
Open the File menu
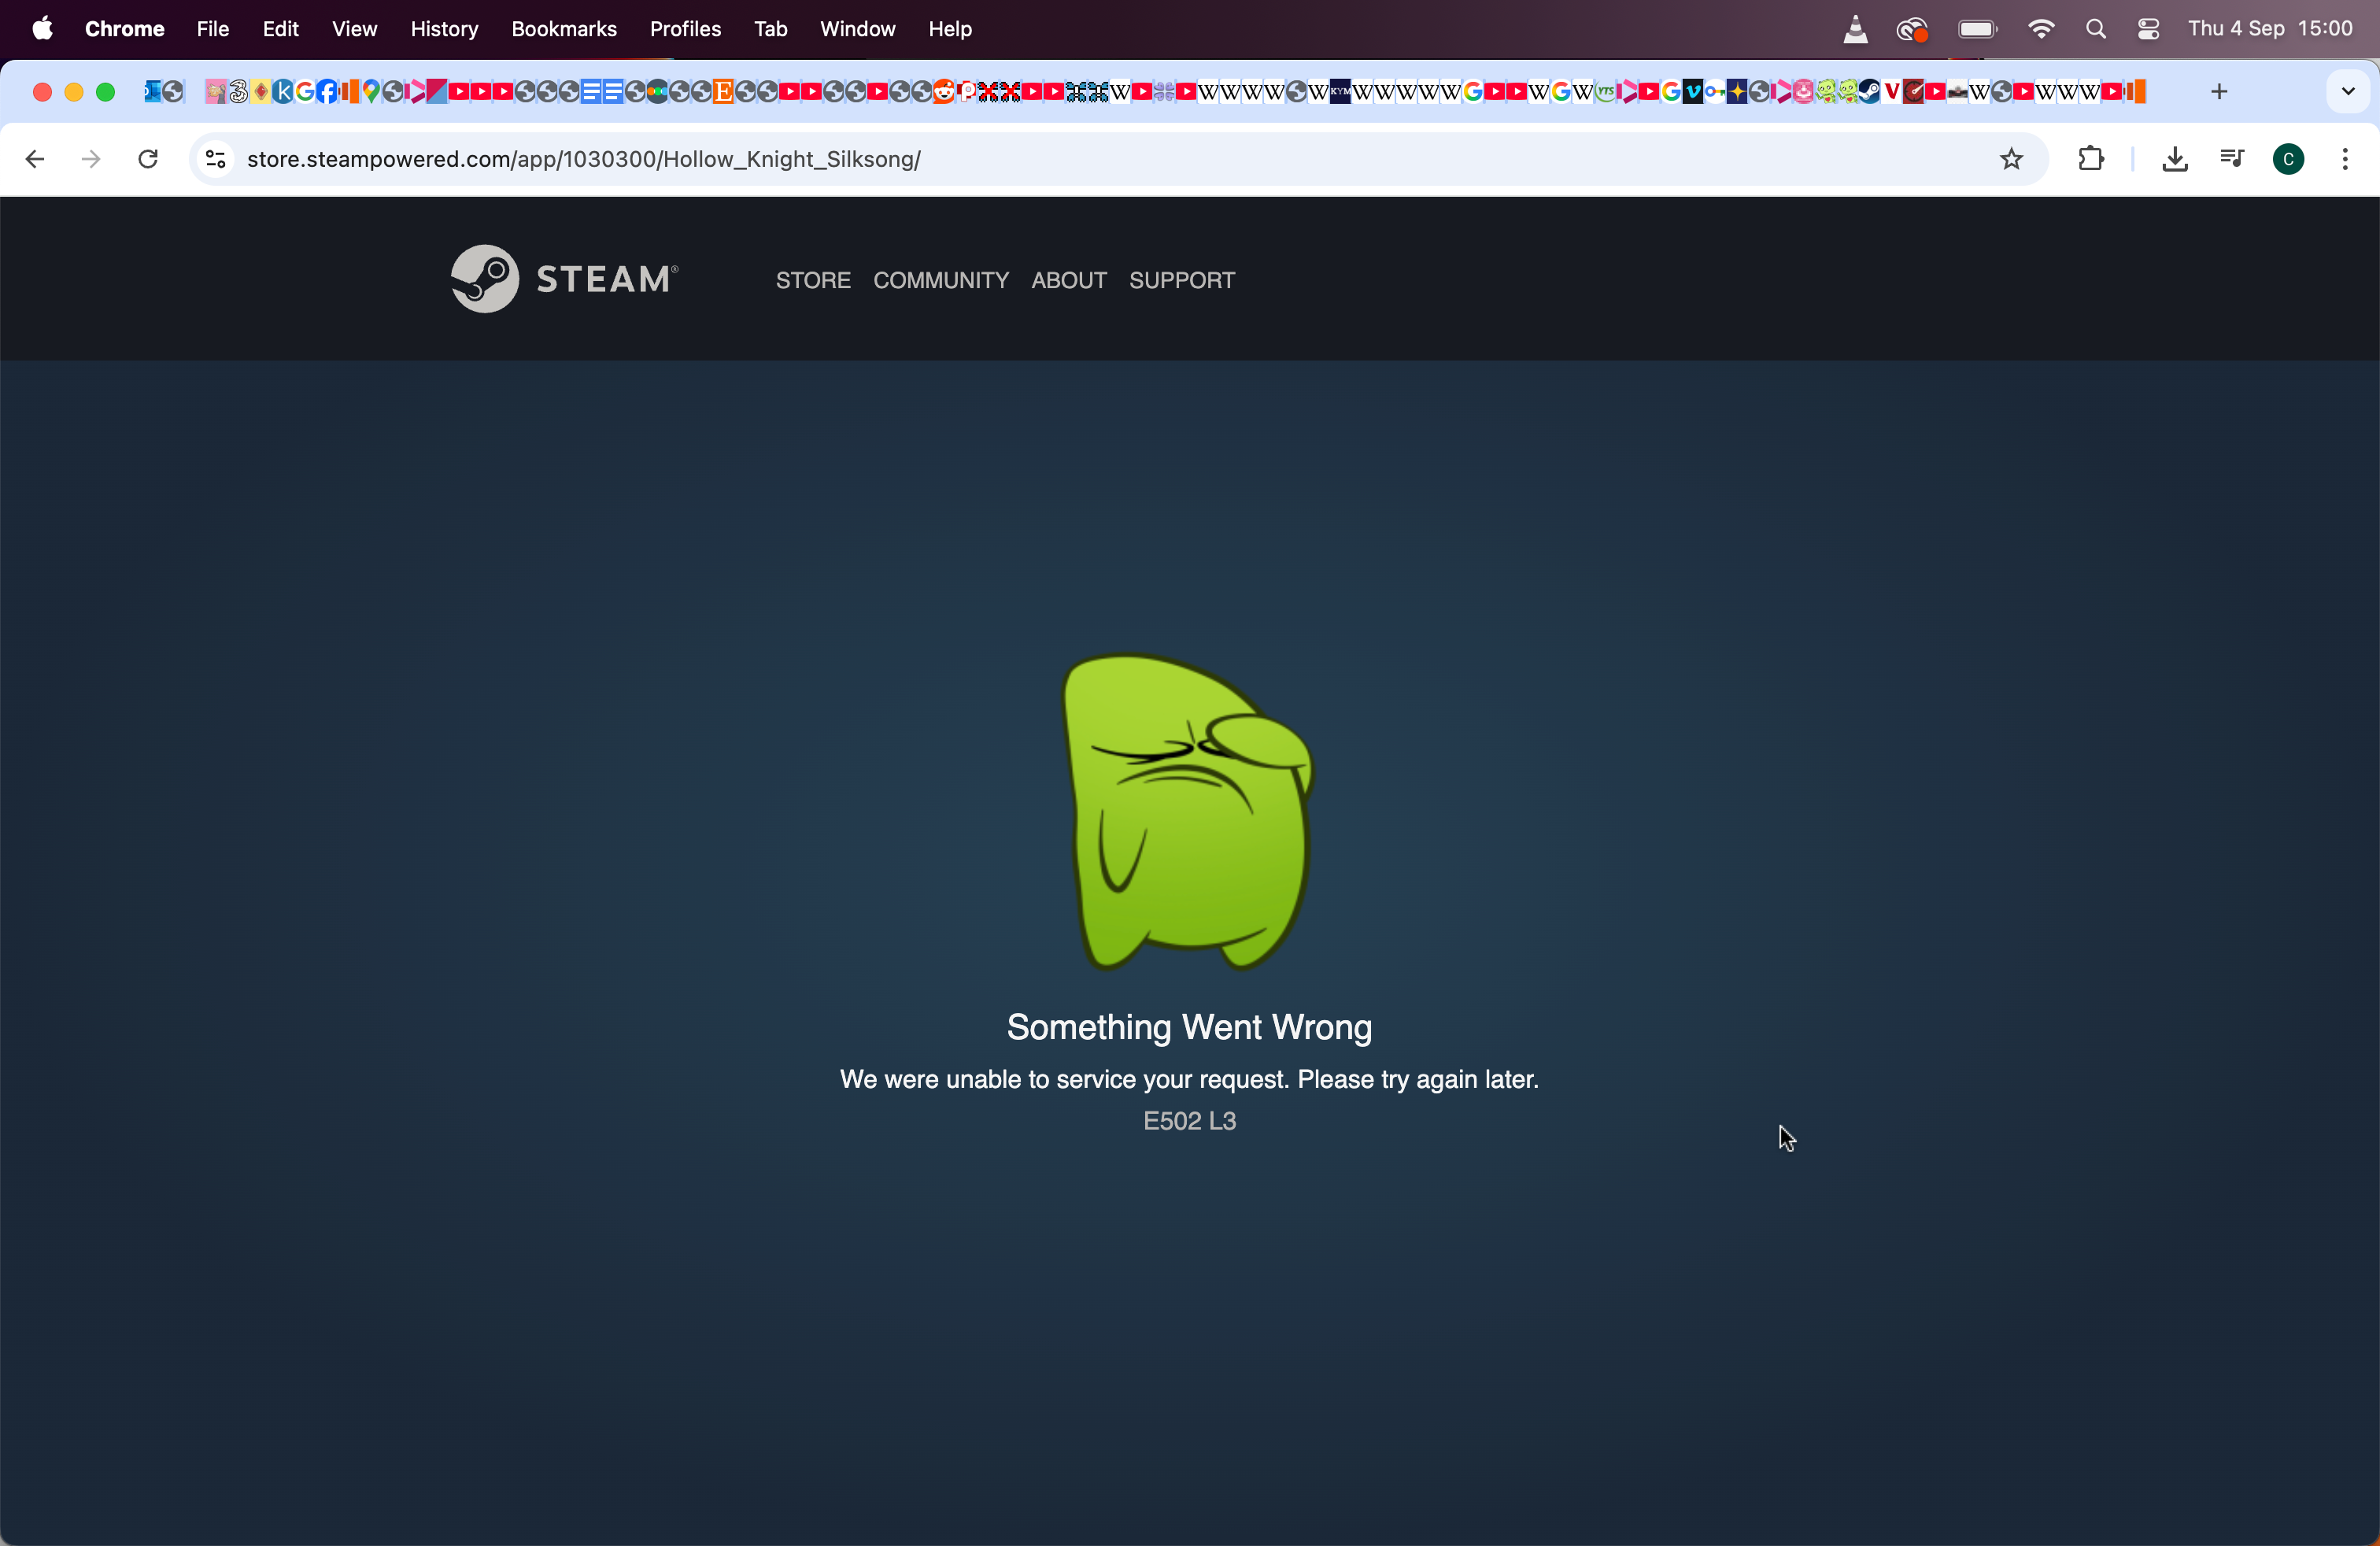click(x=213, y=29)
